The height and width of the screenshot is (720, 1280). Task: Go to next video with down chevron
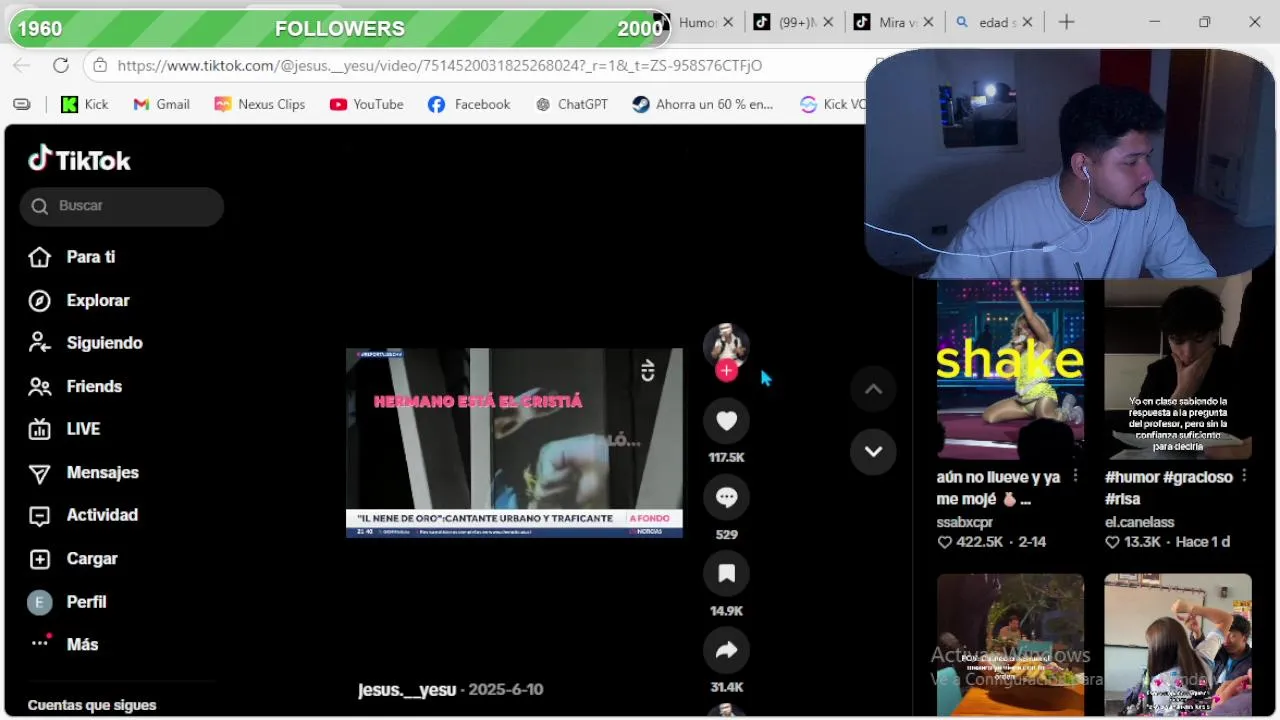coord(873,451)
